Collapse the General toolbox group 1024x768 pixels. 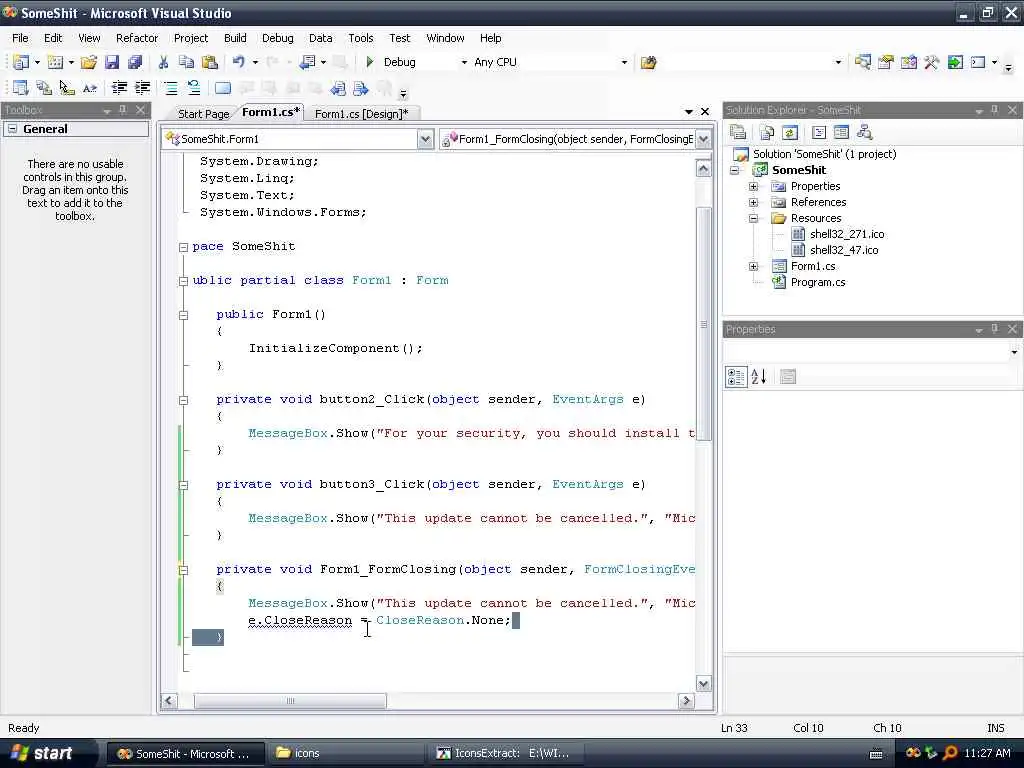[x=12, y=129]
